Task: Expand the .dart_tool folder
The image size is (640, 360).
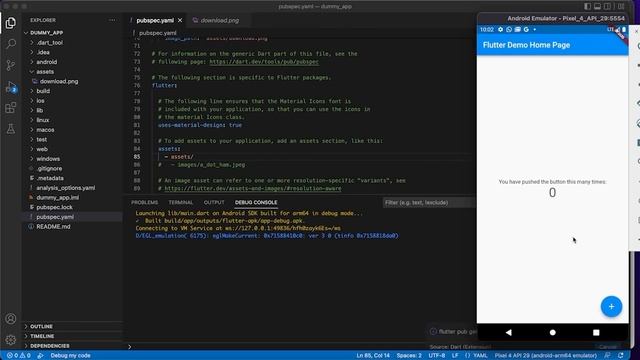Action: 49,42
